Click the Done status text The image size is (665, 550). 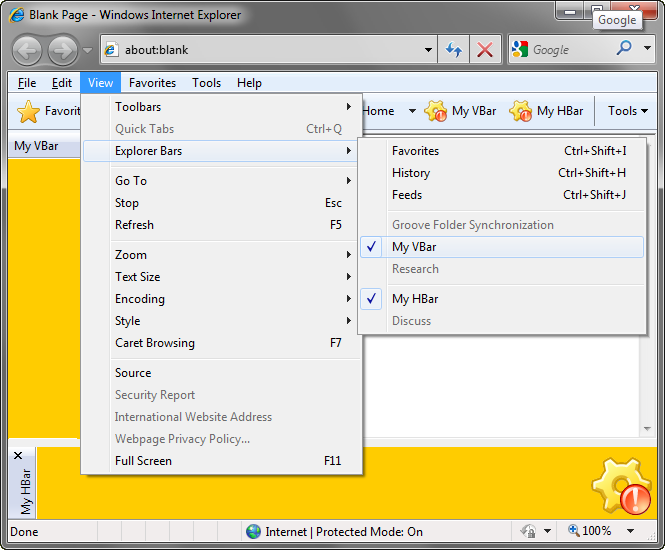[24, 532]
